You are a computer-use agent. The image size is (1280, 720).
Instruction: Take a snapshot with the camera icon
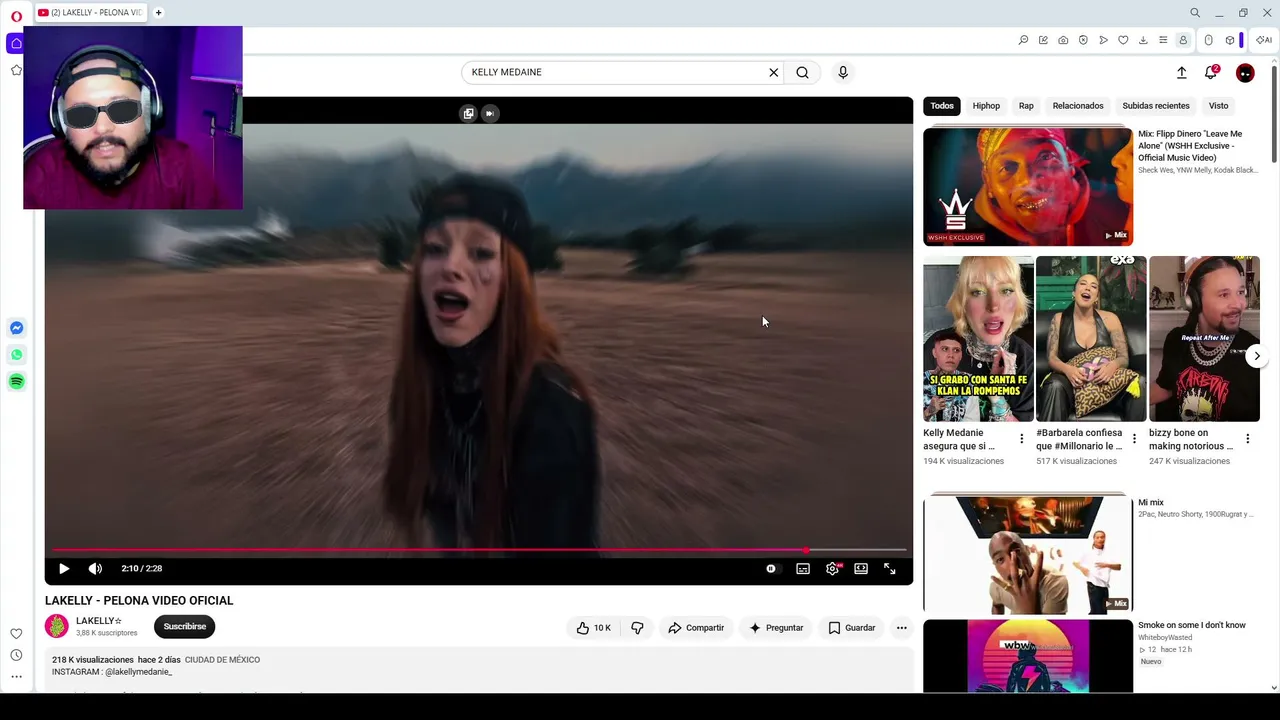coord(1063,40)
